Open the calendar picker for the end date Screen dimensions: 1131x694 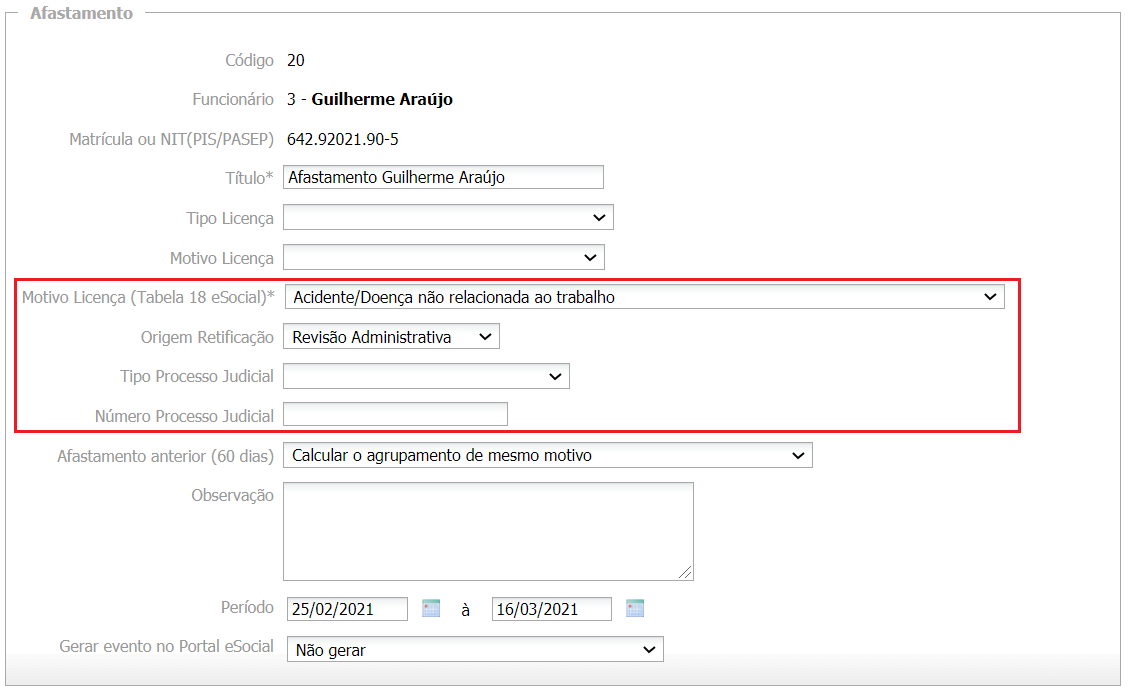[635, 608]
